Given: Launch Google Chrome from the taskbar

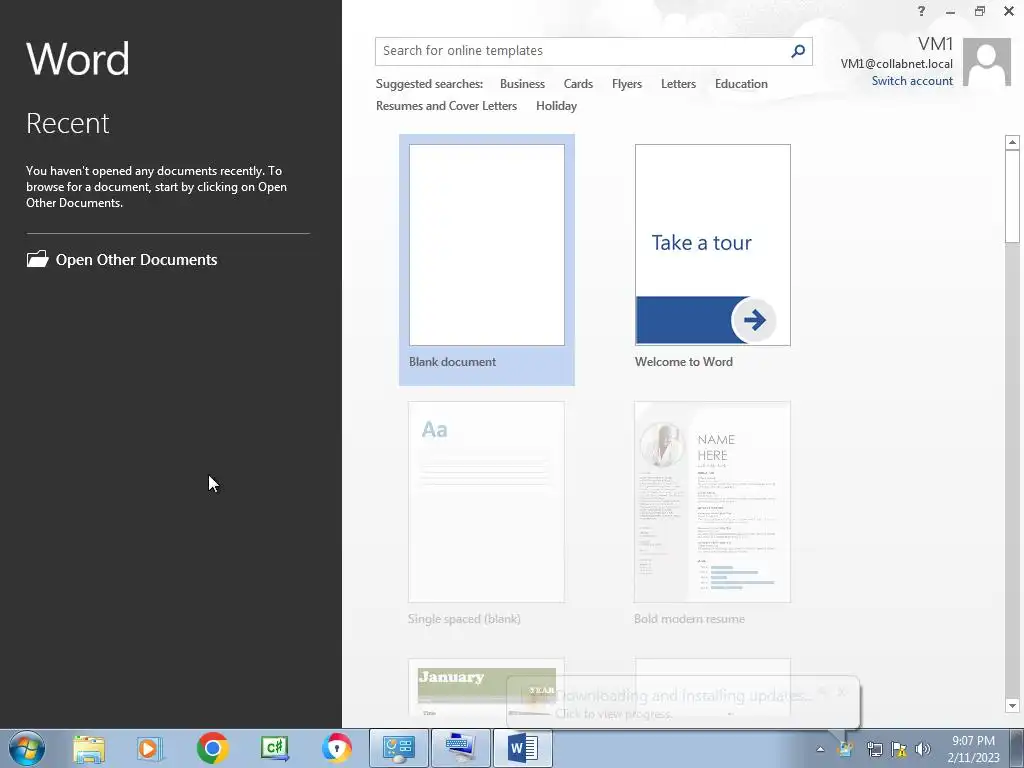Looking at the screenshot, I should 212,748.
